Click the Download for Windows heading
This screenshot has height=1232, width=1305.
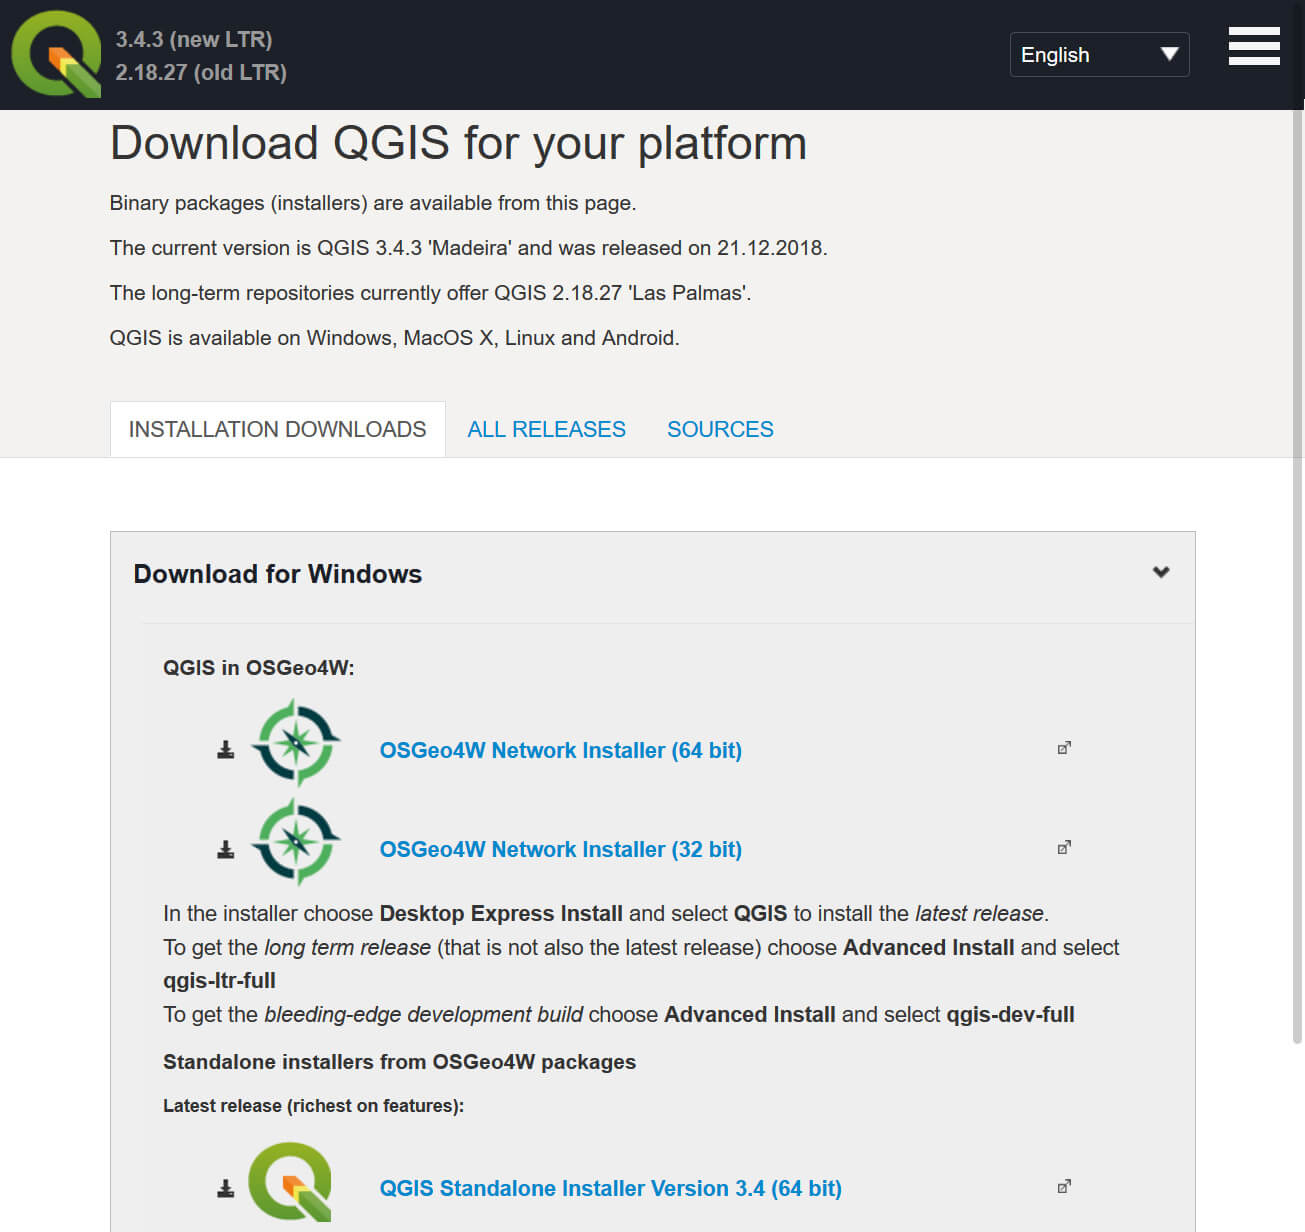[278, 574]
